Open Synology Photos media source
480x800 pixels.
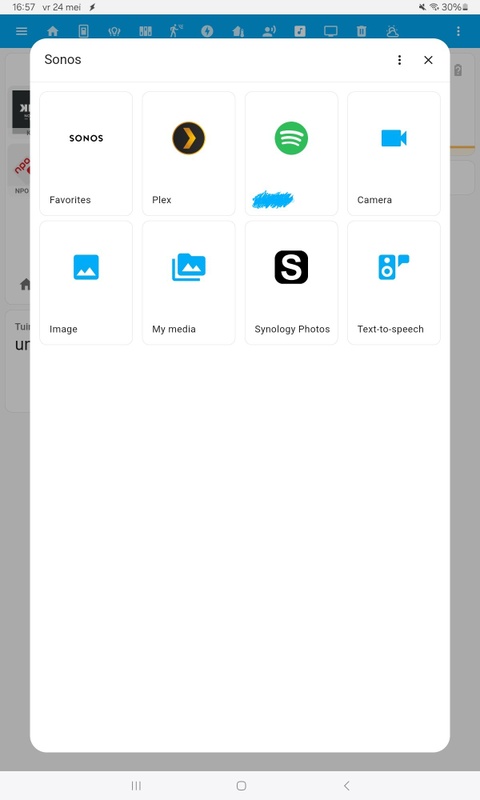tap(291, 283)
